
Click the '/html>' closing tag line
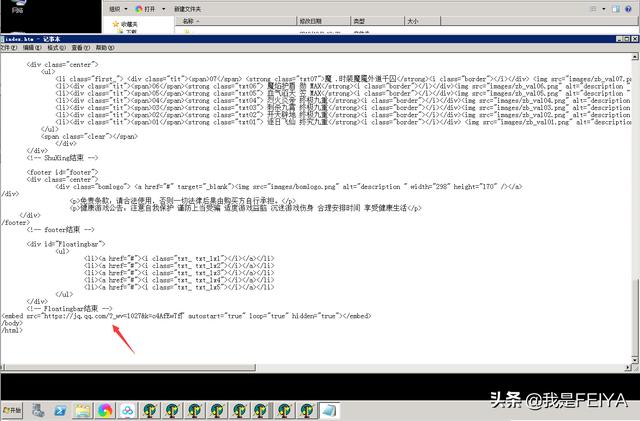[12, 330]
